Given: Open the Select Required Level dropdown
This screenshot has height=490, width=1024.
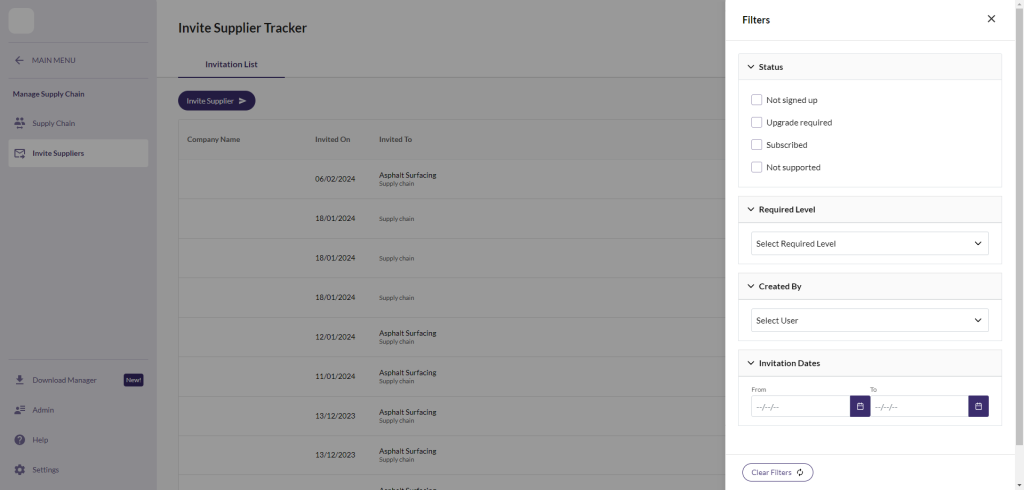Looking at the screenshot, I should coord(869,243).
